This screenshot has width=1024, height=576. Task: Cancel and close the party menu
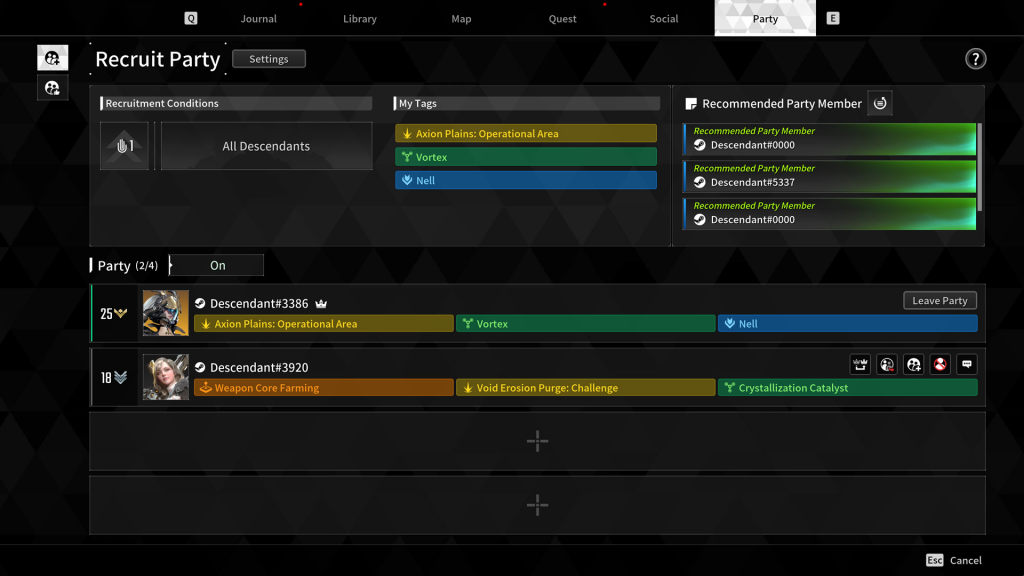(965, 560)
